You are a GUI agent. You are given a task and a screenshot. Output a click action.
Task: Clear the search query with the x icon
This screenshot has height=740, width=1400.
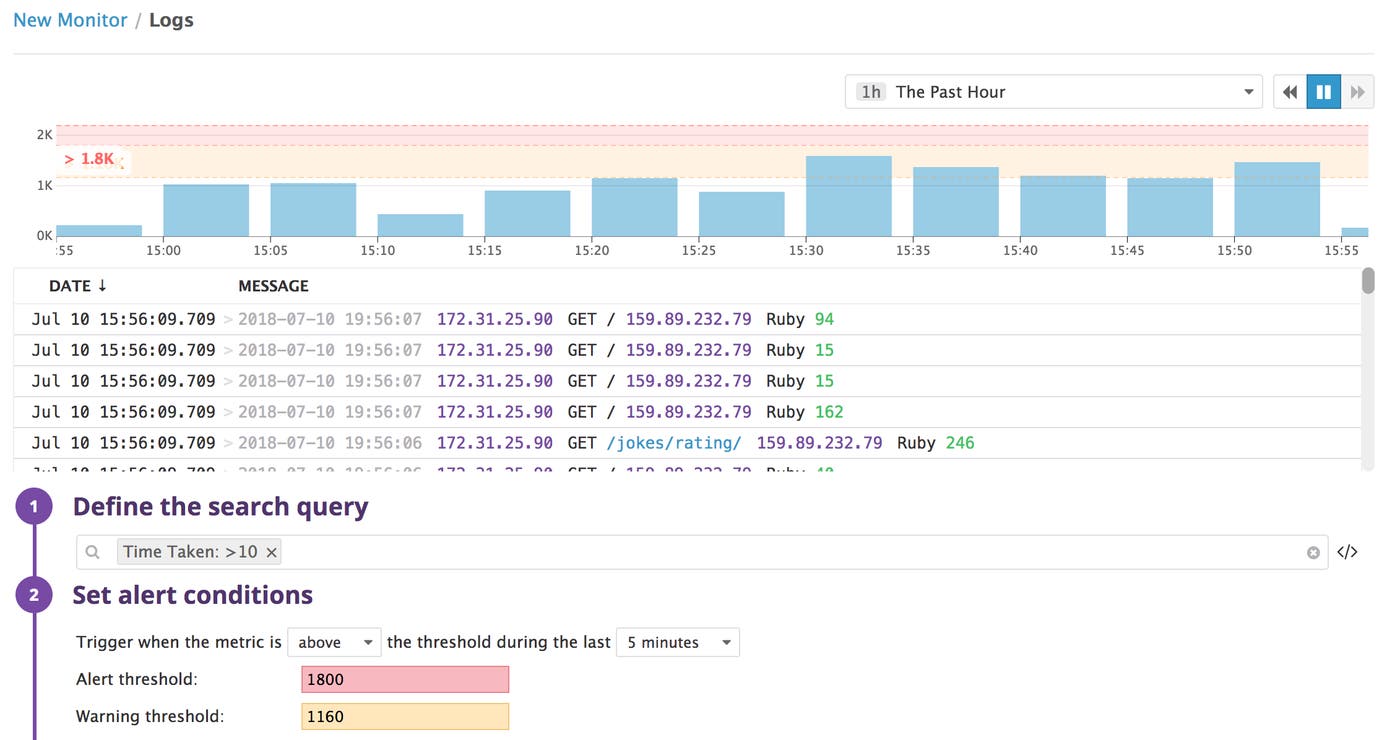pyautogui.click(x=1313, y=551)
